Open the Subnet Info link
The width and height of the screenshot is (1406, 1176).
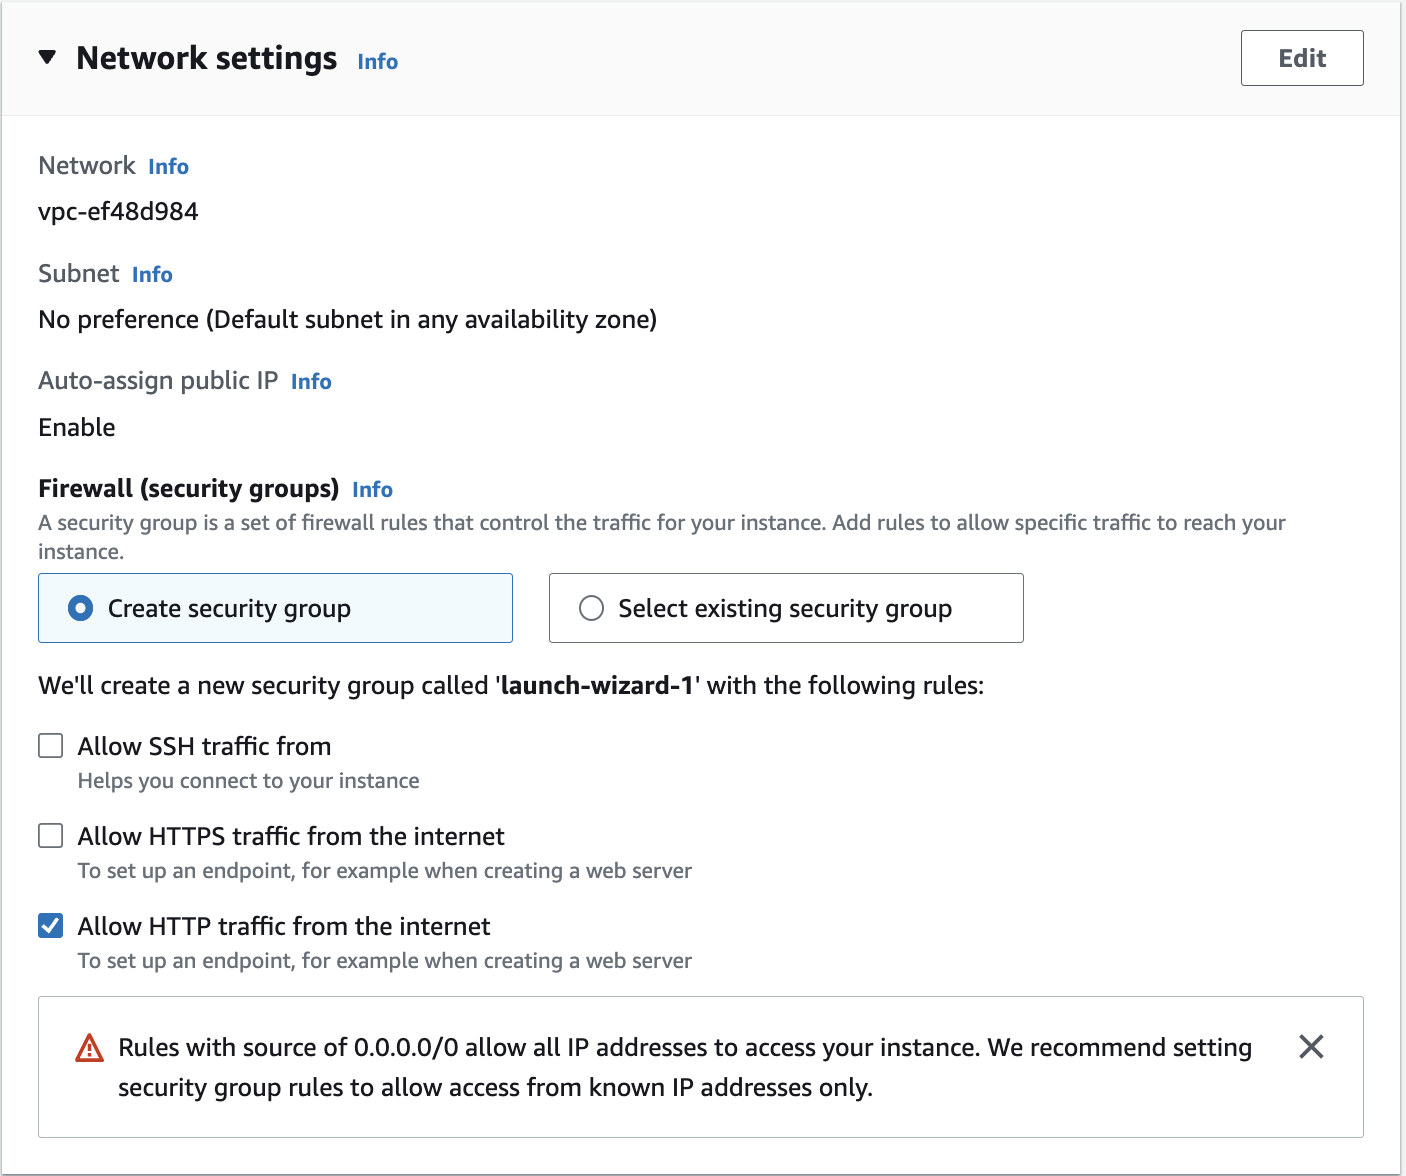pyautogui.click(x=152, y=274)
